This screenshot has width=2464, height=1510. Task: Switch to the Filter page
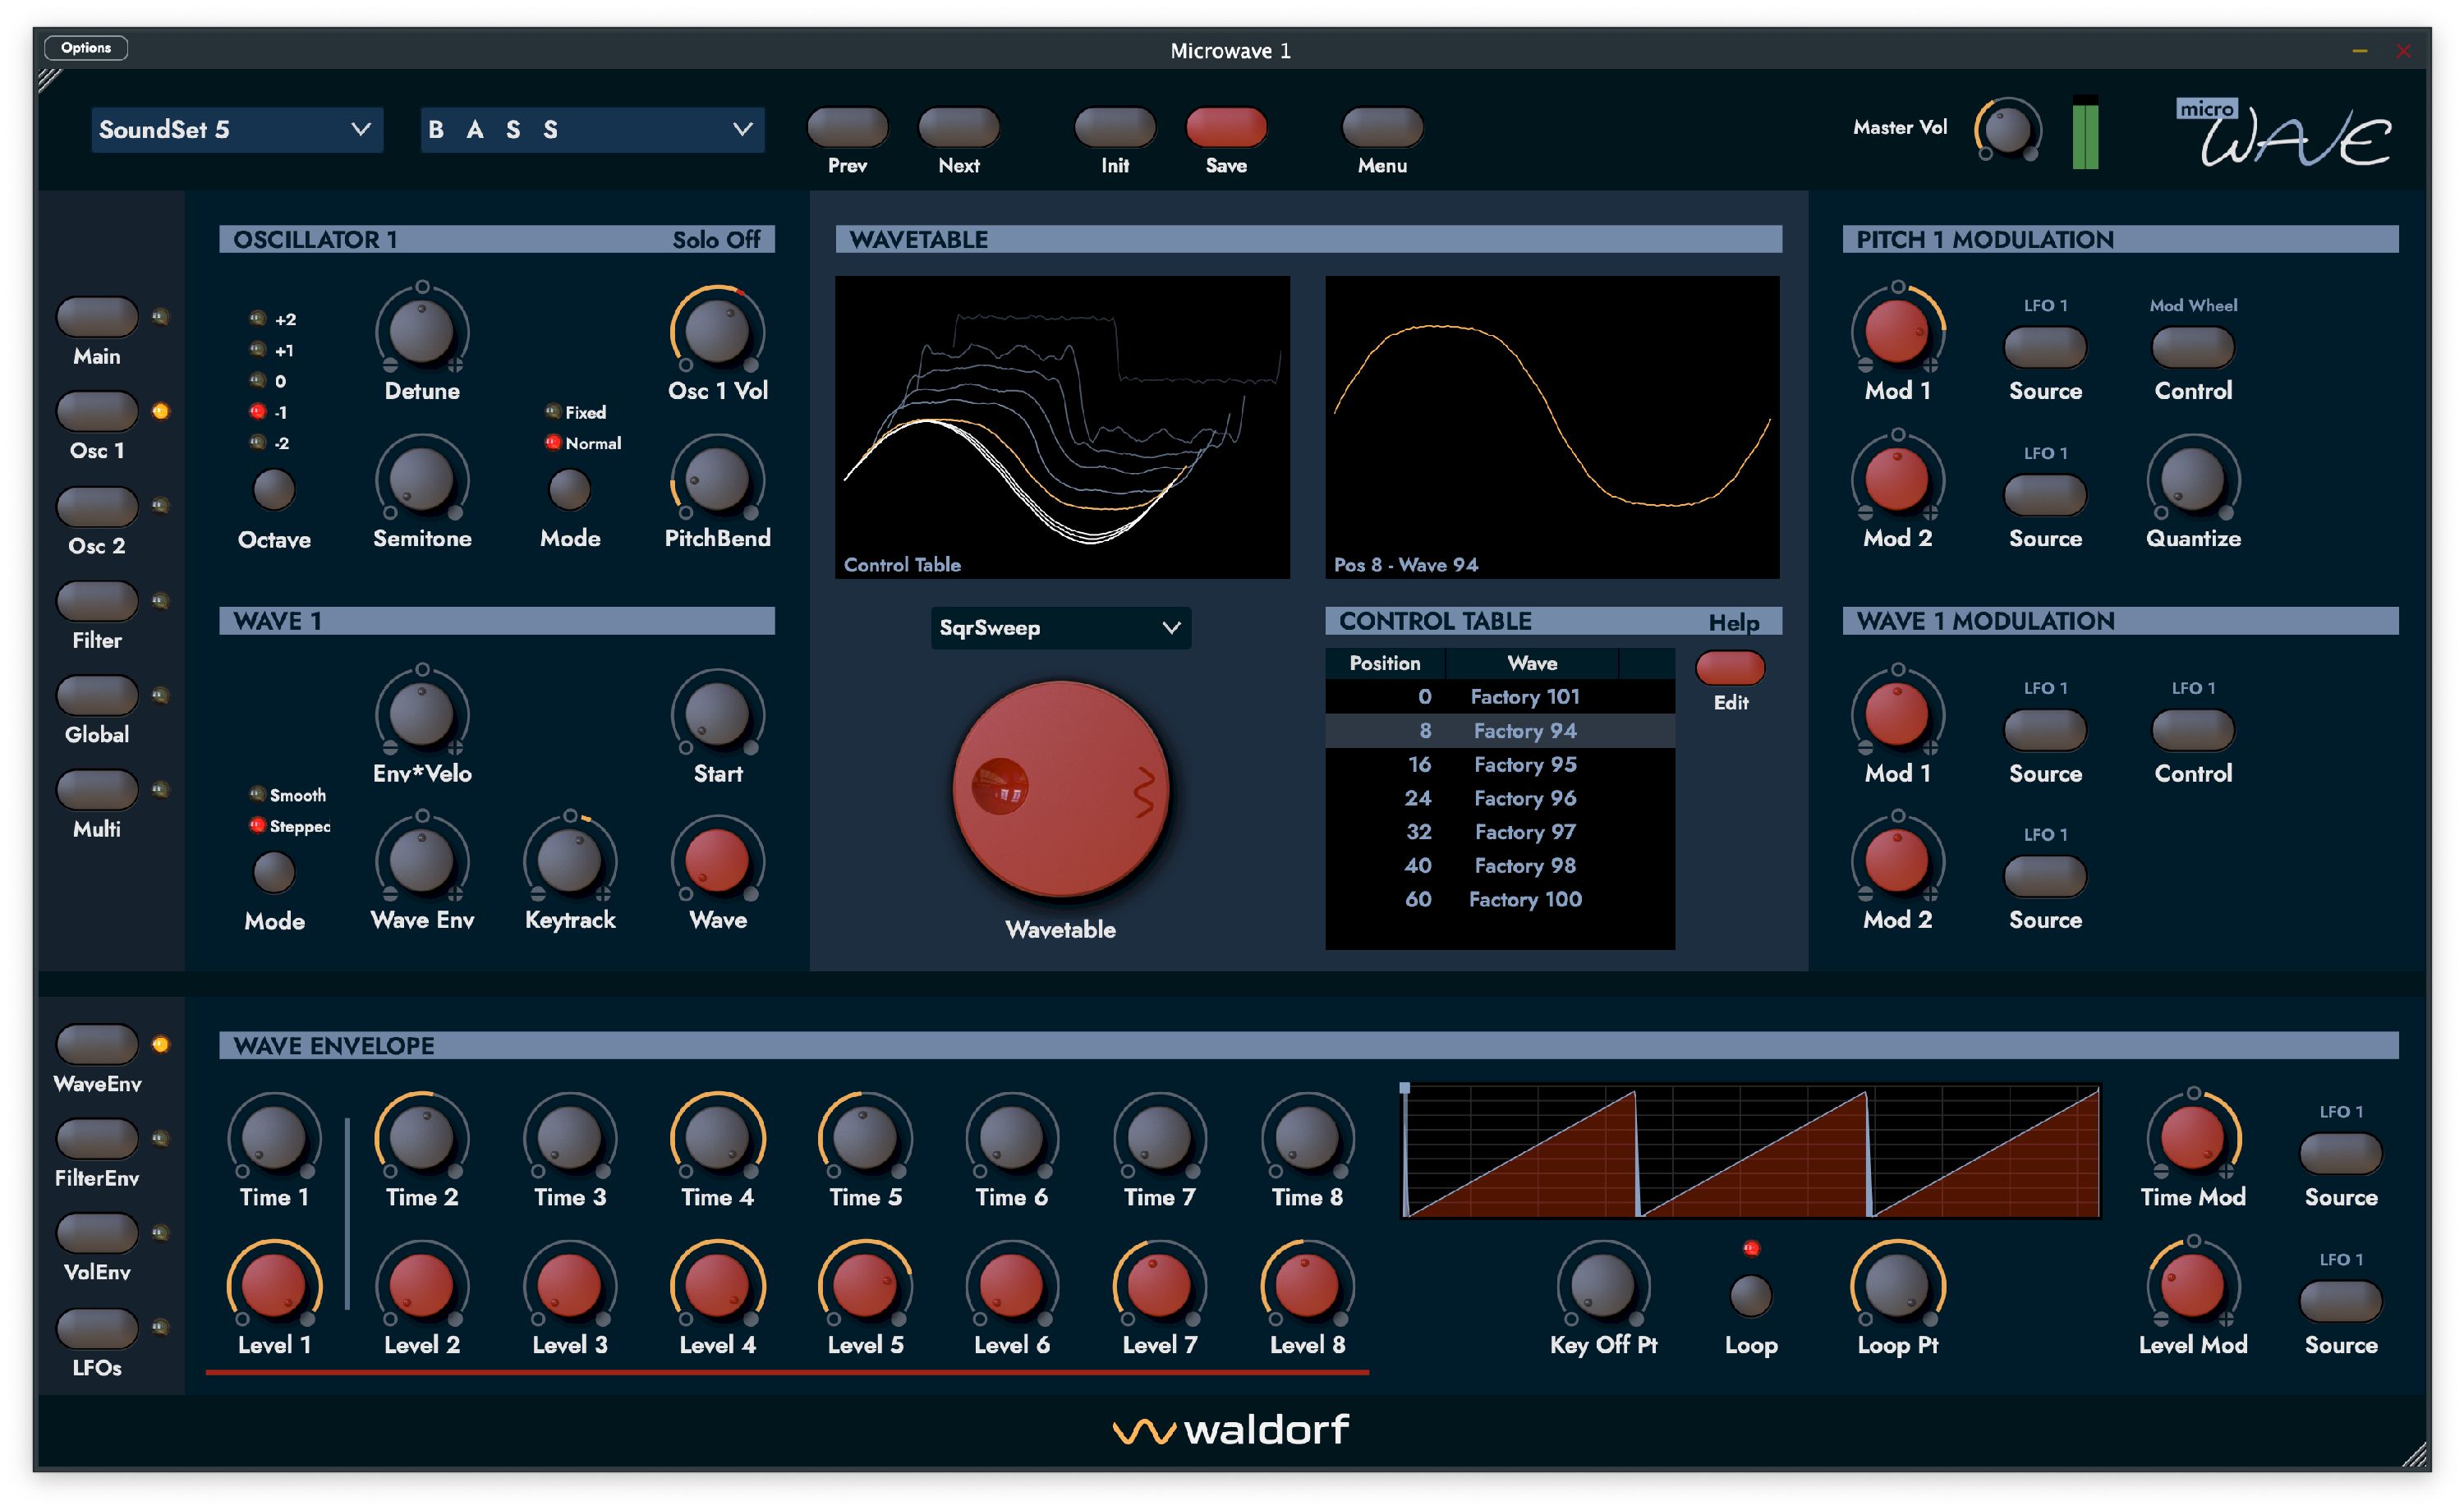point(97,601)
